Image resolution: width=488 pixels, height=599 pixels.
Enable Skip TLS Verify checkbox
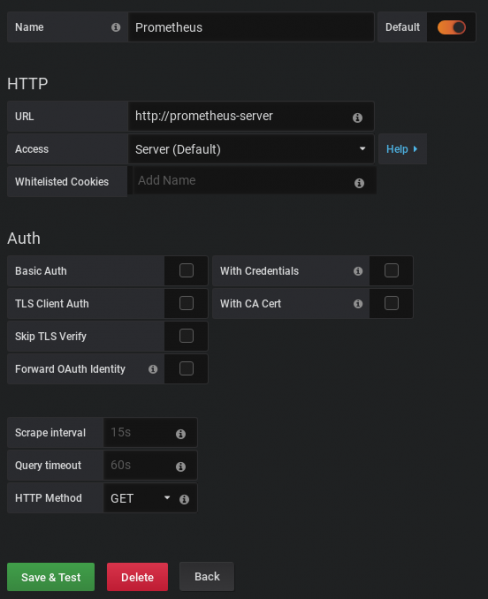click(186, 336)
